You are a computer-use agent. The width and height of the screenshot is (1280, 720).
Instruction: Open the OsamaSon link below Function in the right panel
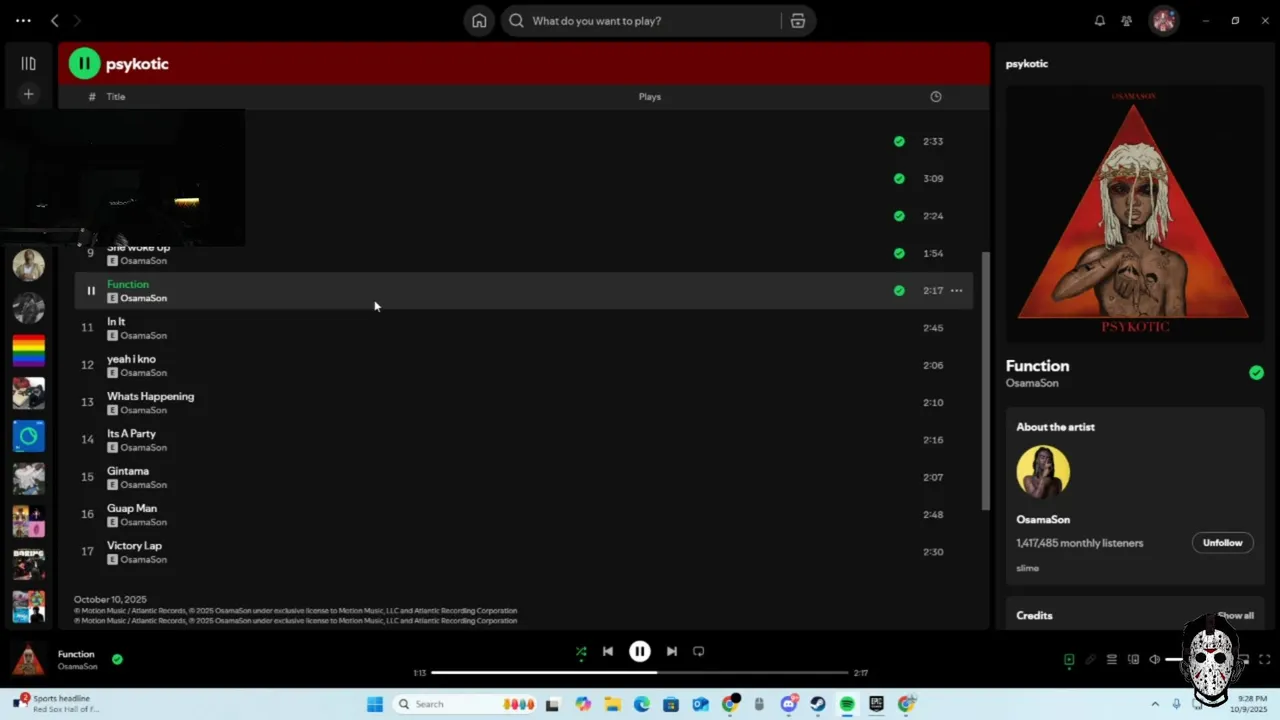[1032, 383]
